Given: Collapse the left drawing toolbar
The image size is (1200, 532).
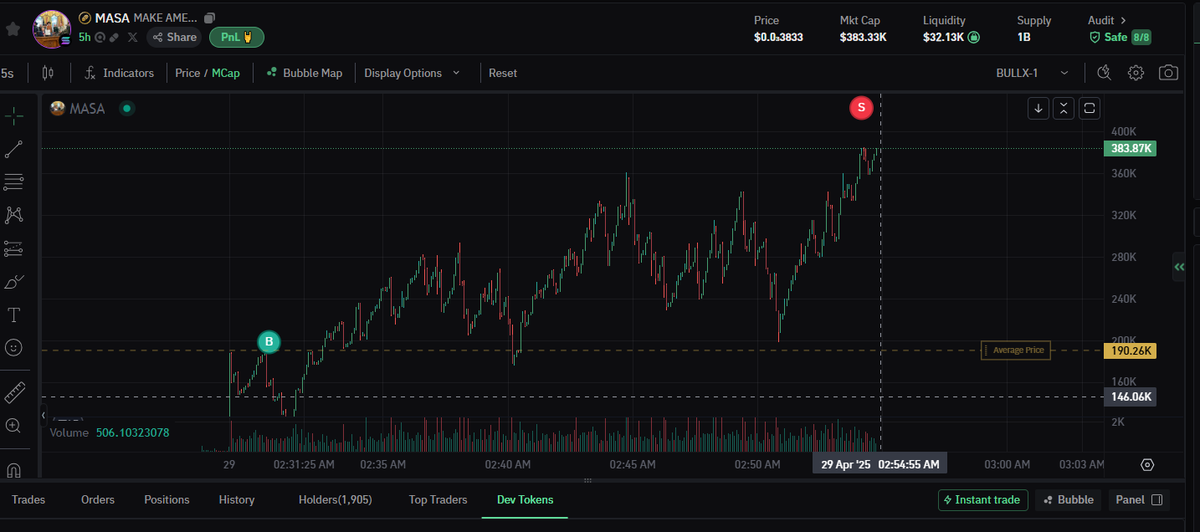Looking at the screenshot, I should coord(44,415).
